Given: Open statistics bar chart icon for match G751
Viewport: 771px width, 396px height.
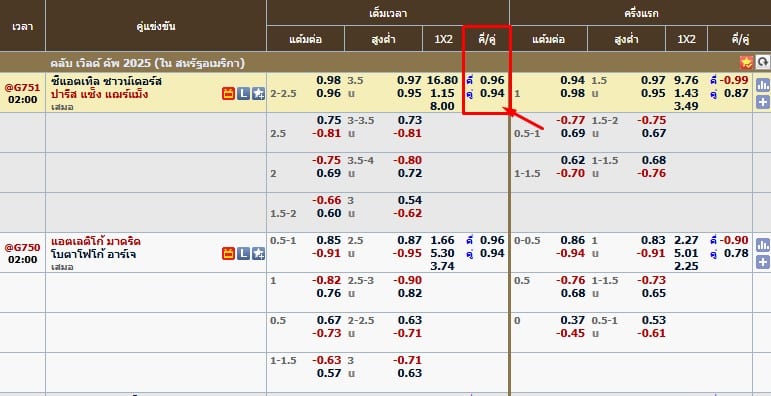Looking at the screenshot, I should [x=763, y=85].
